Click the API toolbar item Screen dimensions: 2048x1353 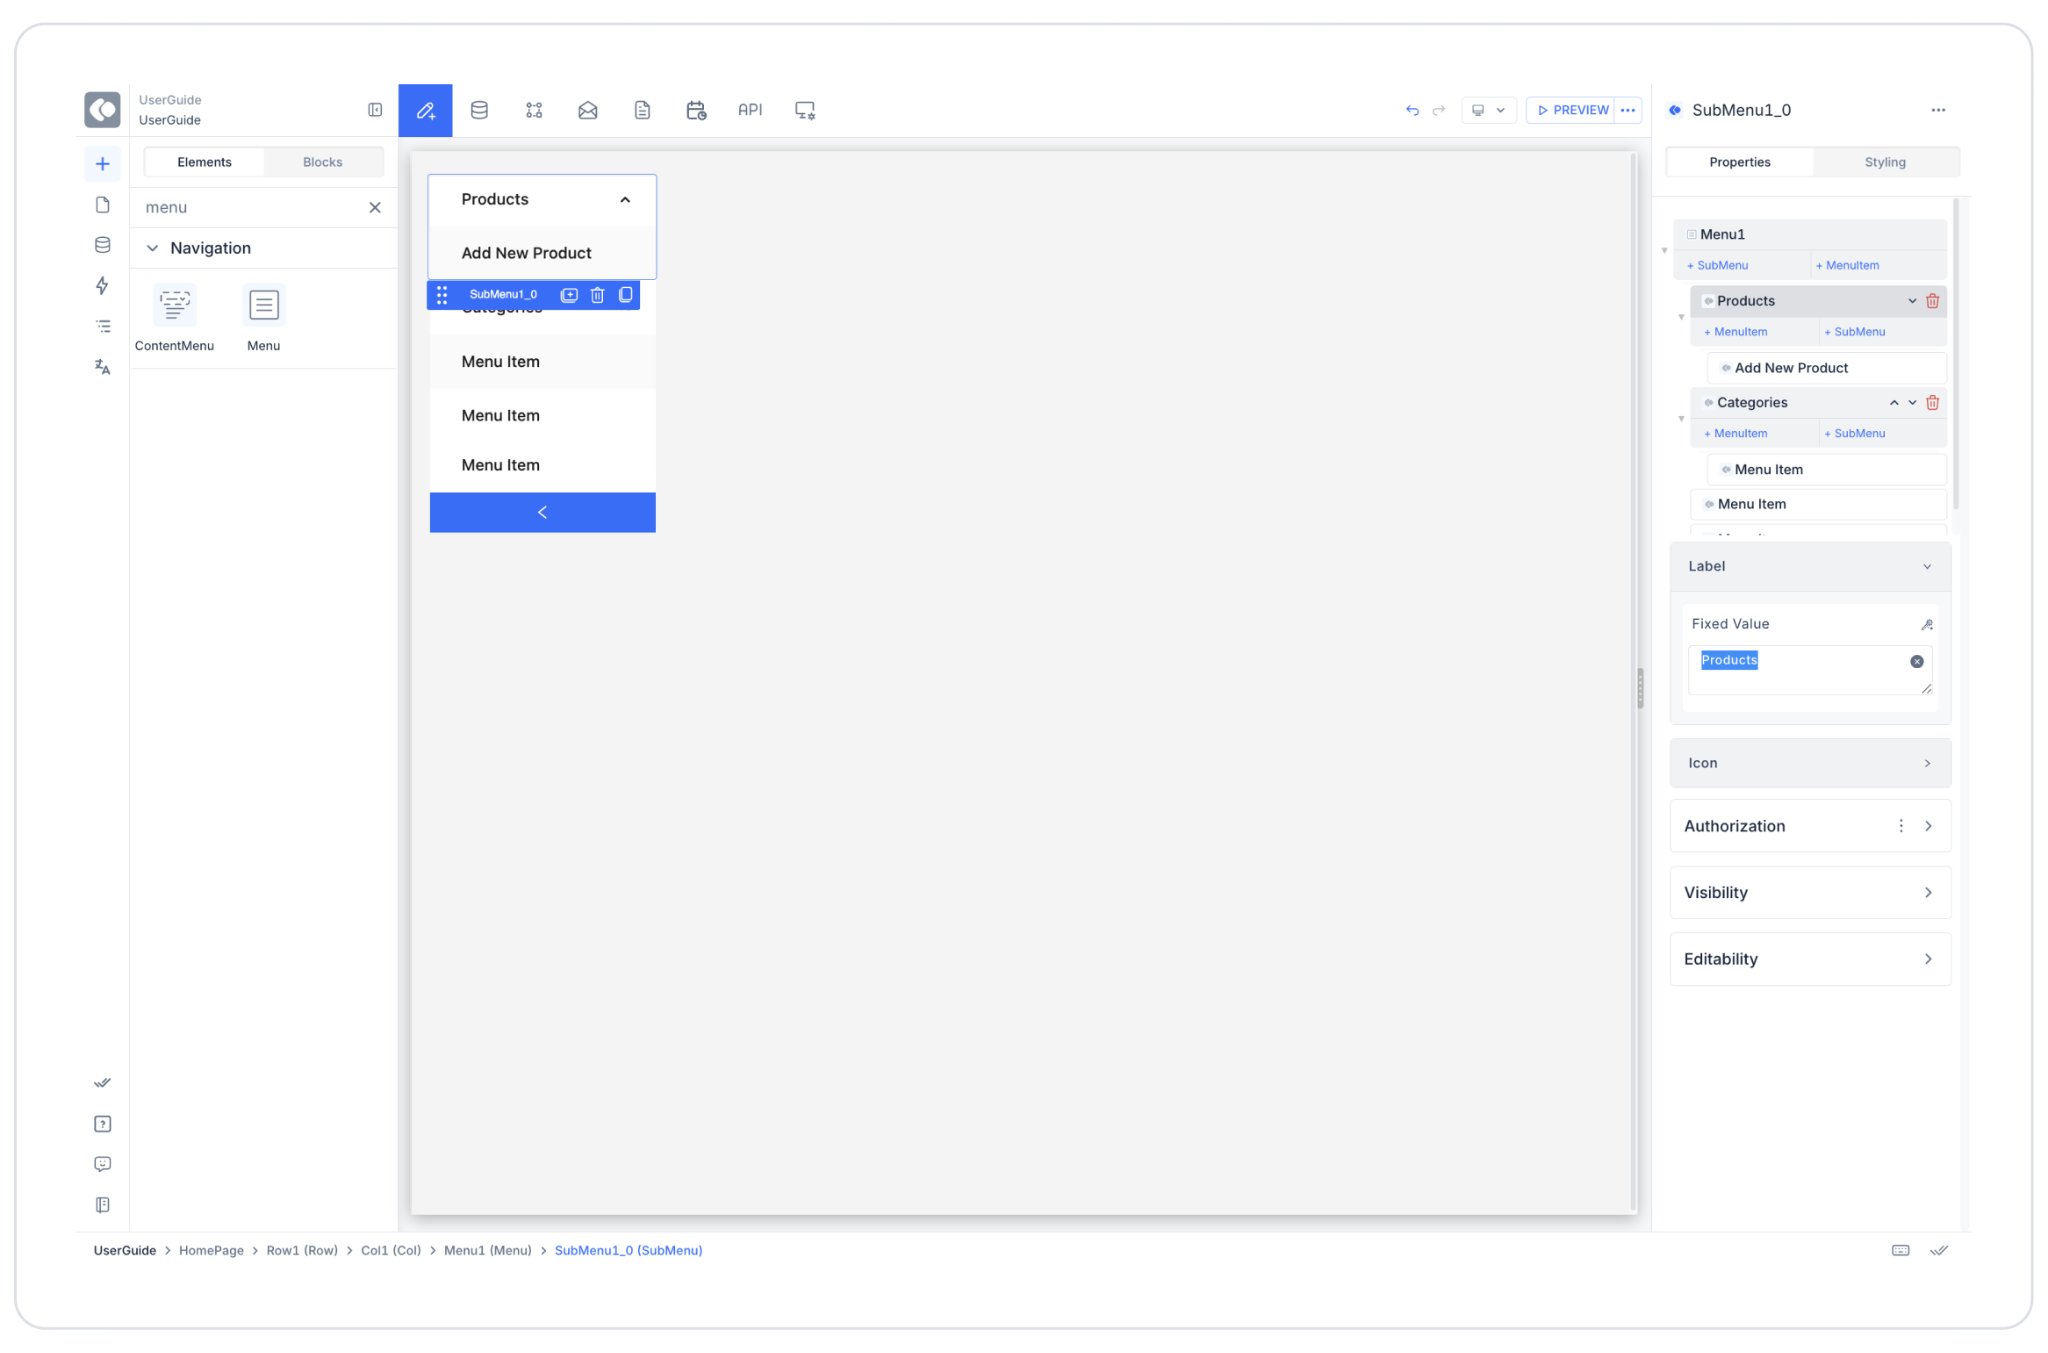coord(749,110)
